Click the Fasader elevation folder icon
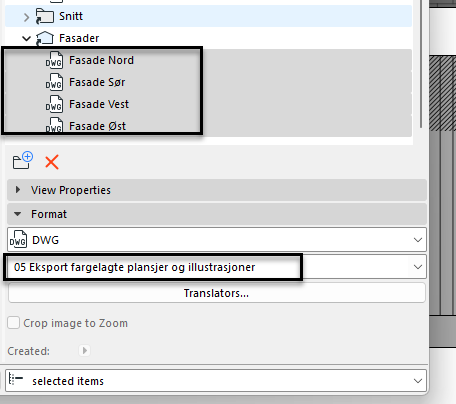 [x=45, y=38]
